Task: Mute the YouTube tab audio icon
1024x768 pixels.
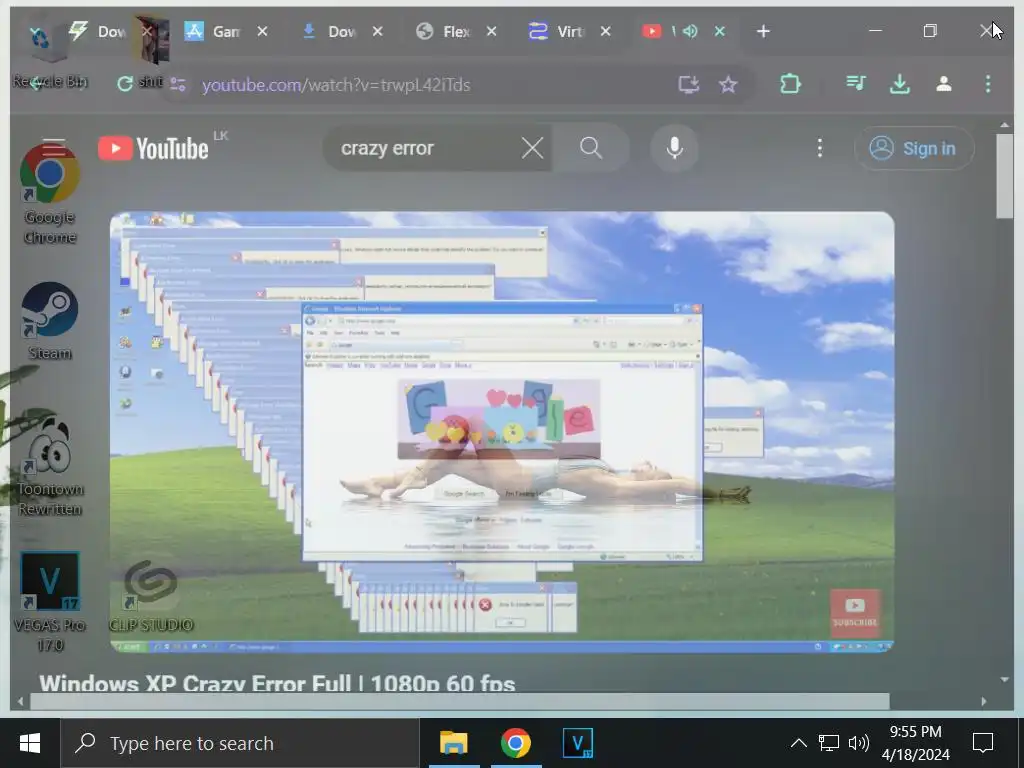Action: (x=690, y=31)
